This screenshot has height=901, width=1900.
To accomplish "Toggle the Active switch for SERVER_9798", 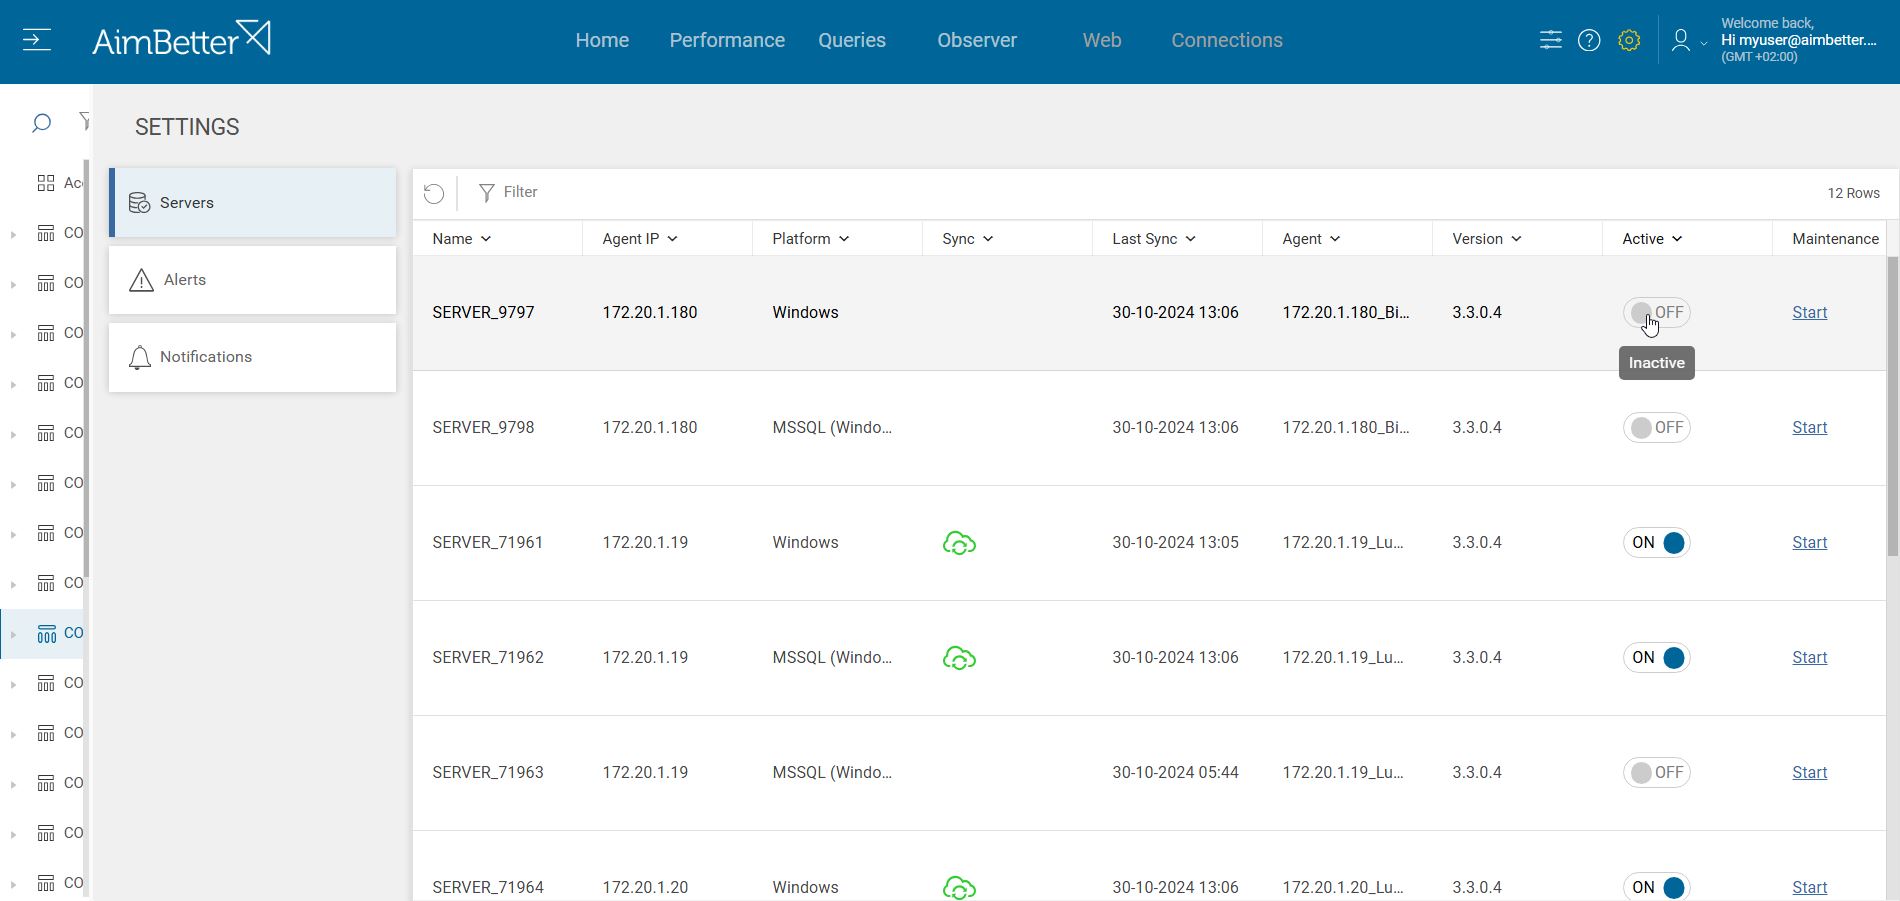I will 1656,428.
